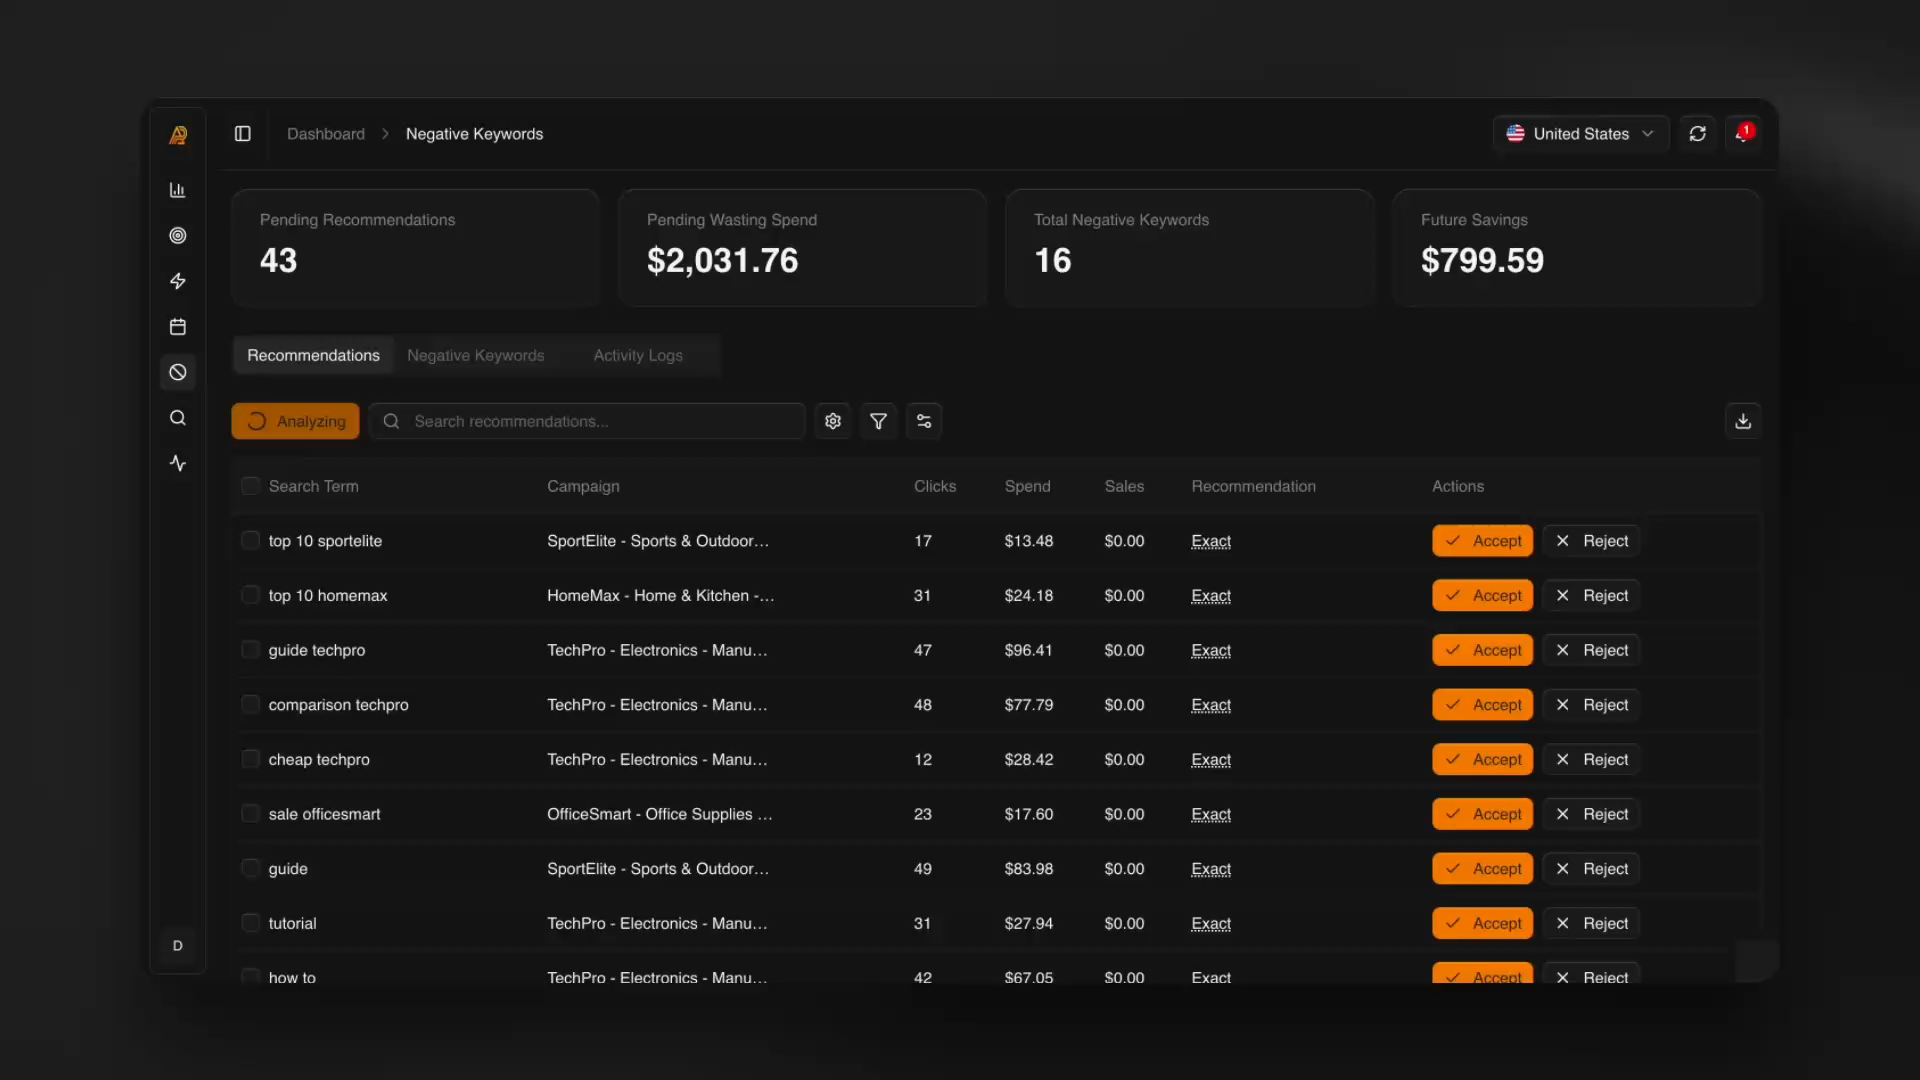This screenshot has width=1920, height=1080.
Task: Accept the 'cheap techpro' recommendation
Action: 1482,760
